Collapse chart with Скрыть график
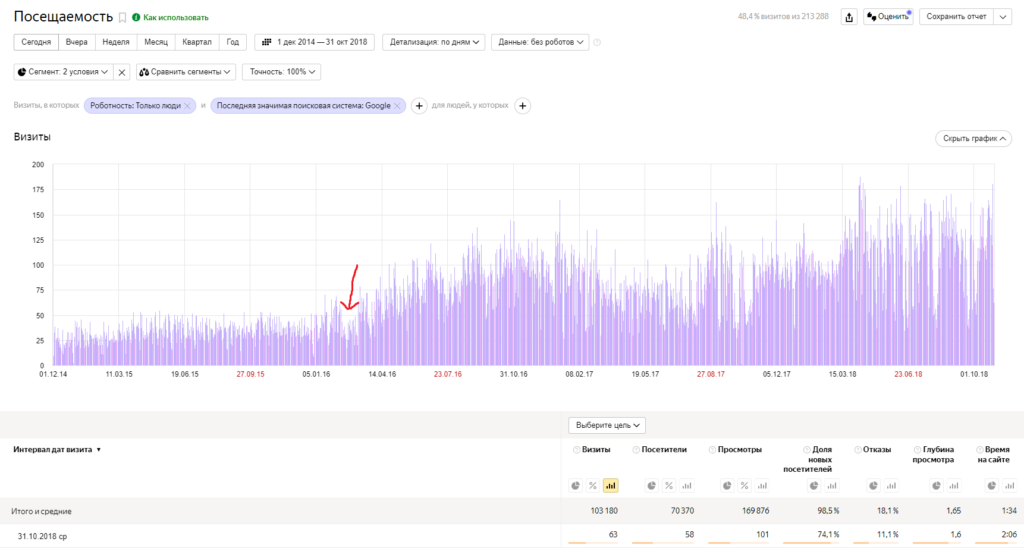 974,138
